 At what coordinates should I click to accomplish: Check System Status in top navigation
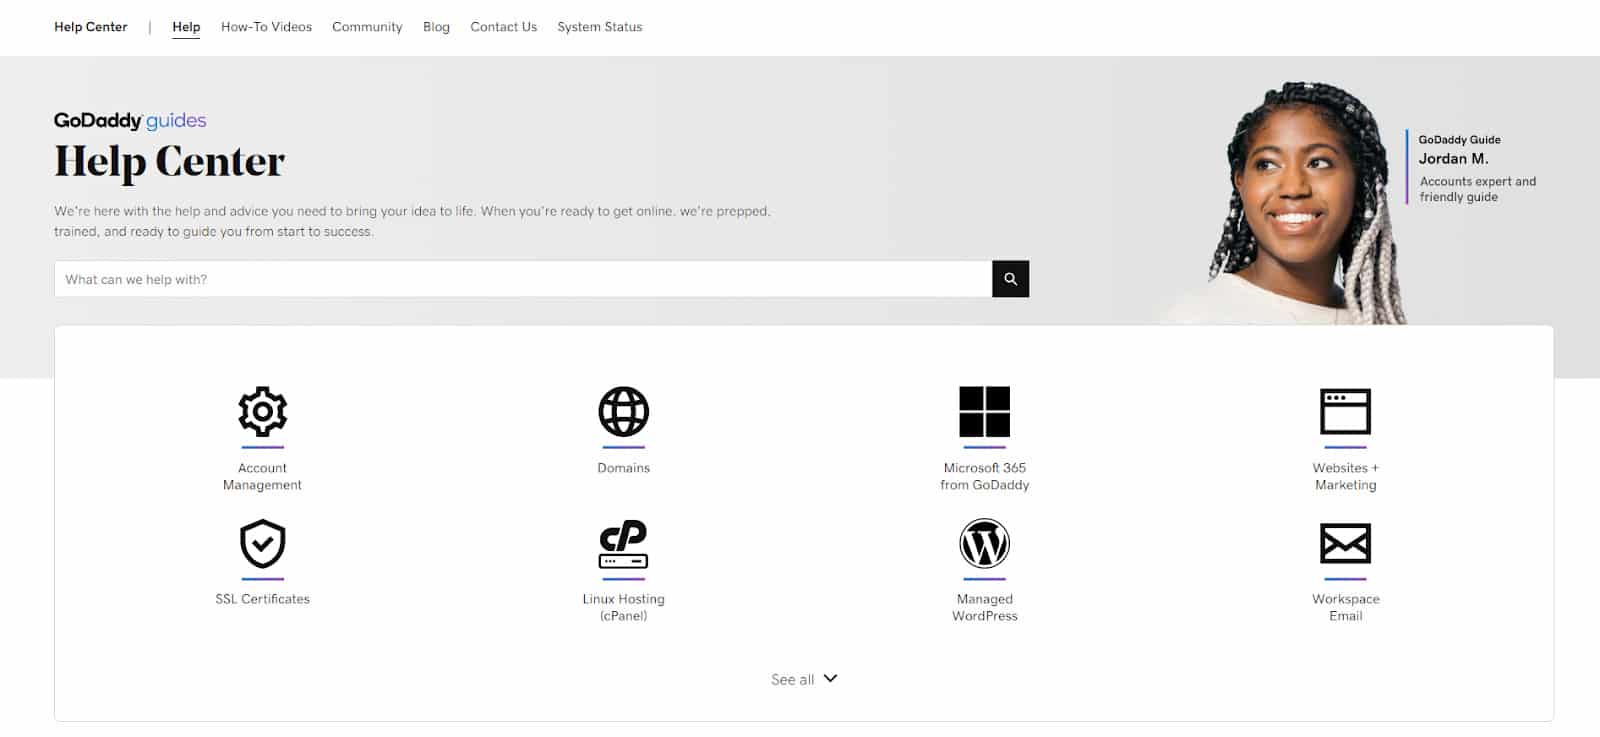600,27
